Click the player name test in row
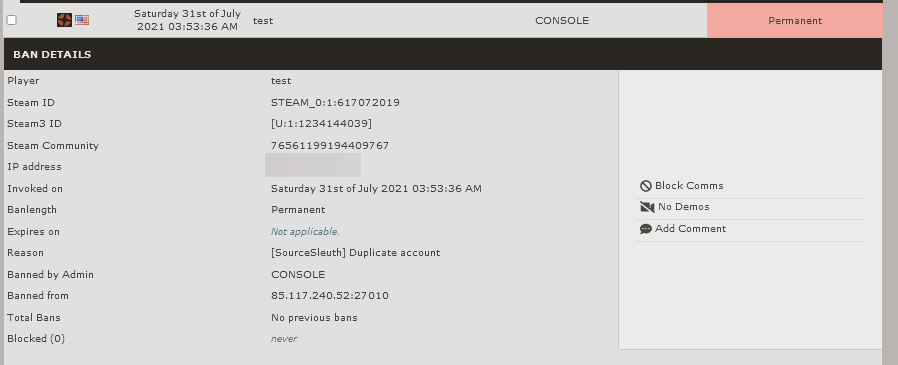The height and width of the screenshot is (365, 898). point(263,21)
